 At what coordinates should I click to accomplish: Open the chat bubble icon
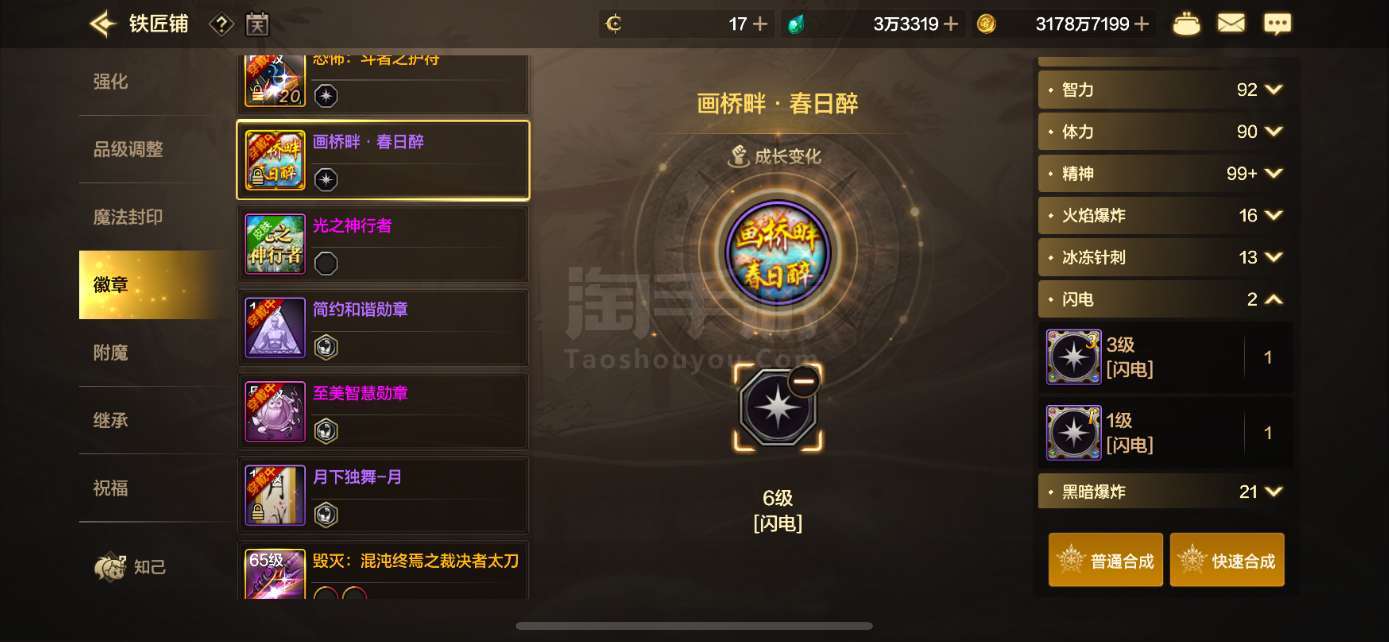click(x=1277, y=24)
